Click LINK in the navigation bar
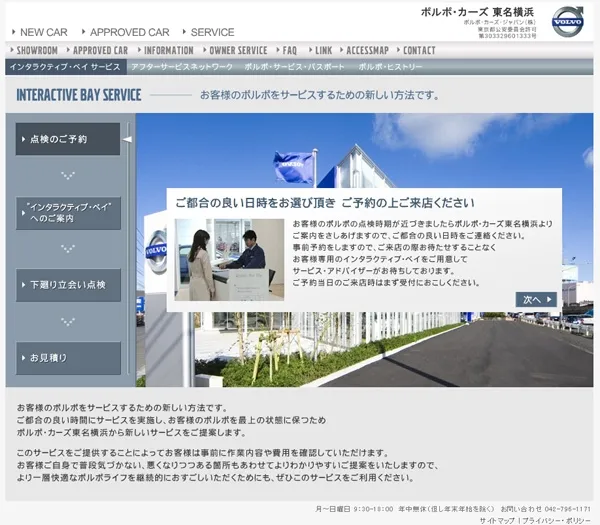 322,50
